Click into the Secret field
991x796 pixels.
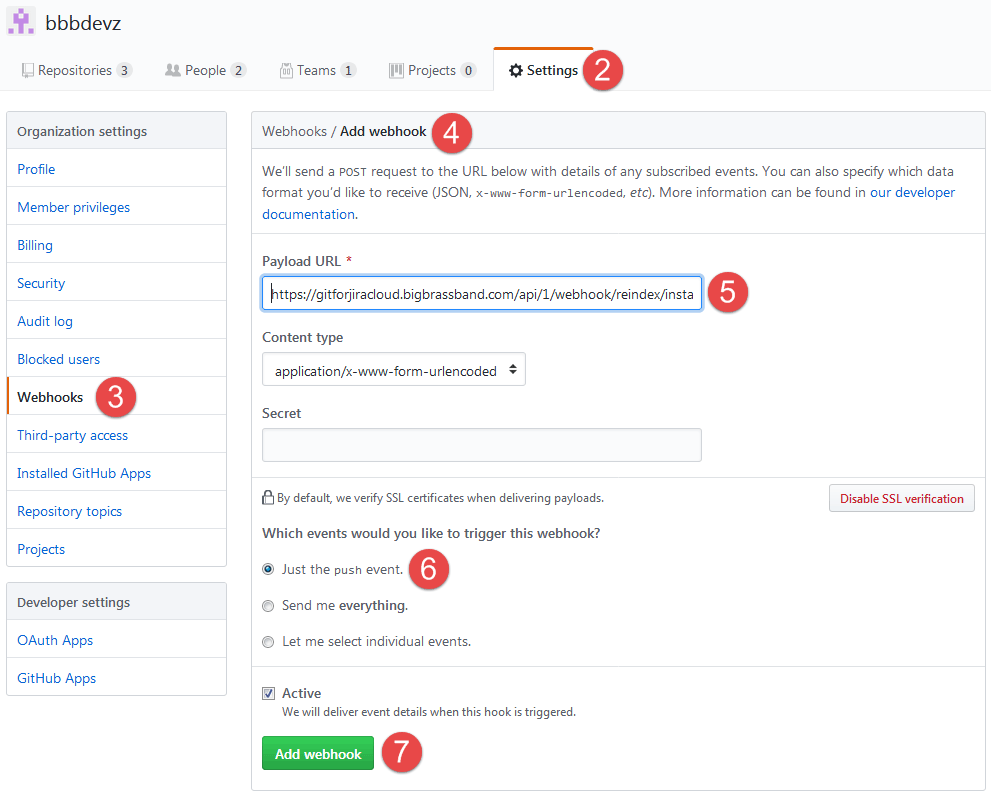482,445
